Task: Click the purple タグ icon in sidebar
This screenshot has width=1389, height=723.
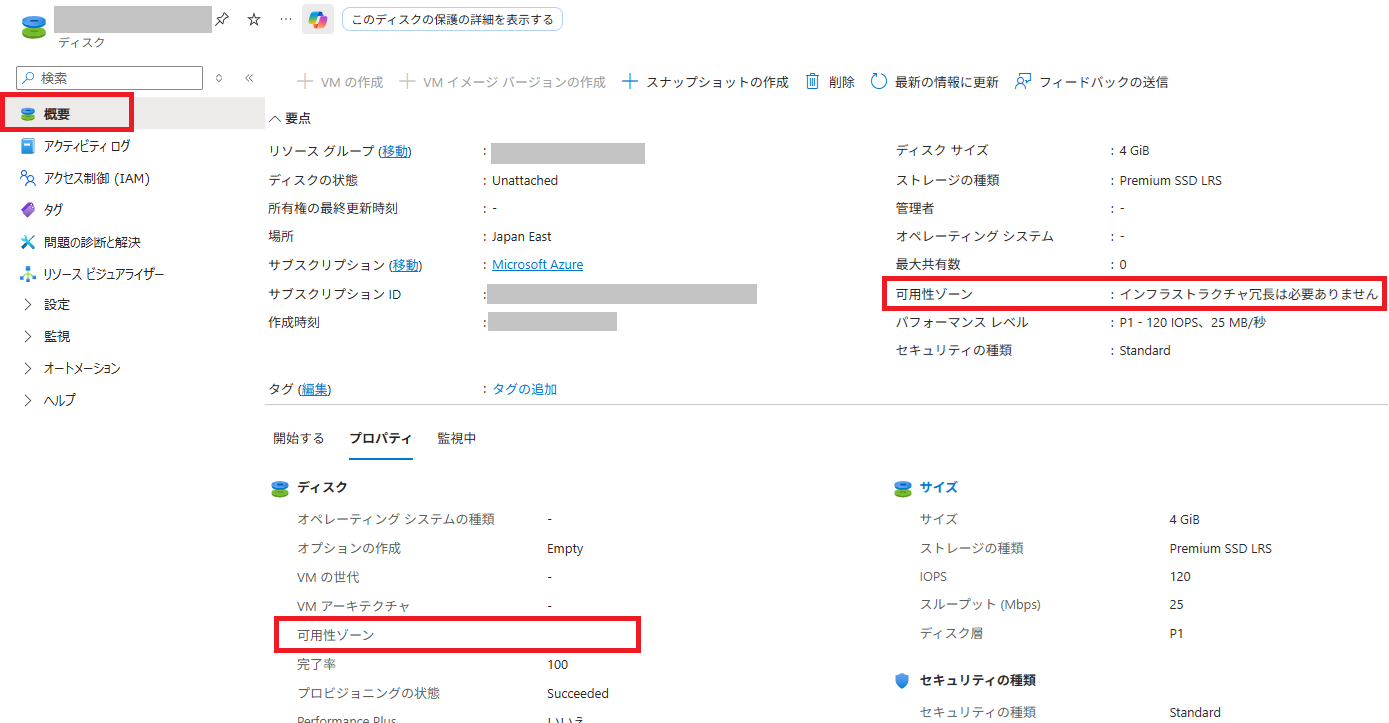Action: pyautogui.click(x=28, y=210)
